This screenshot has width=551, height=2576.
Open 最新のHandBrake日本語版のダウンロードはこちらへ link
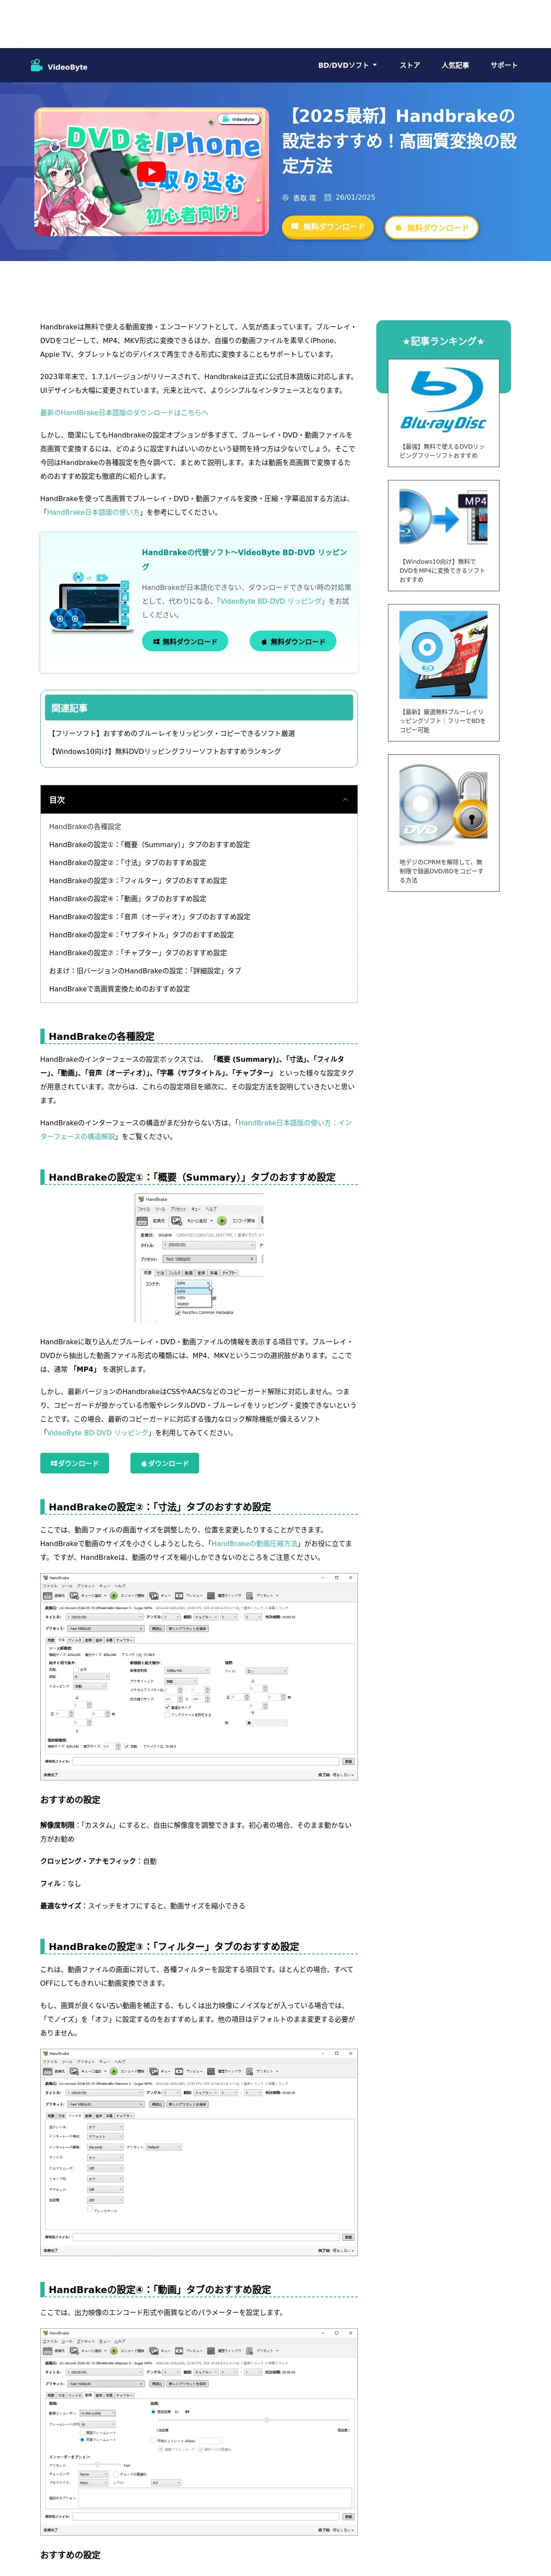pos(124,412)
